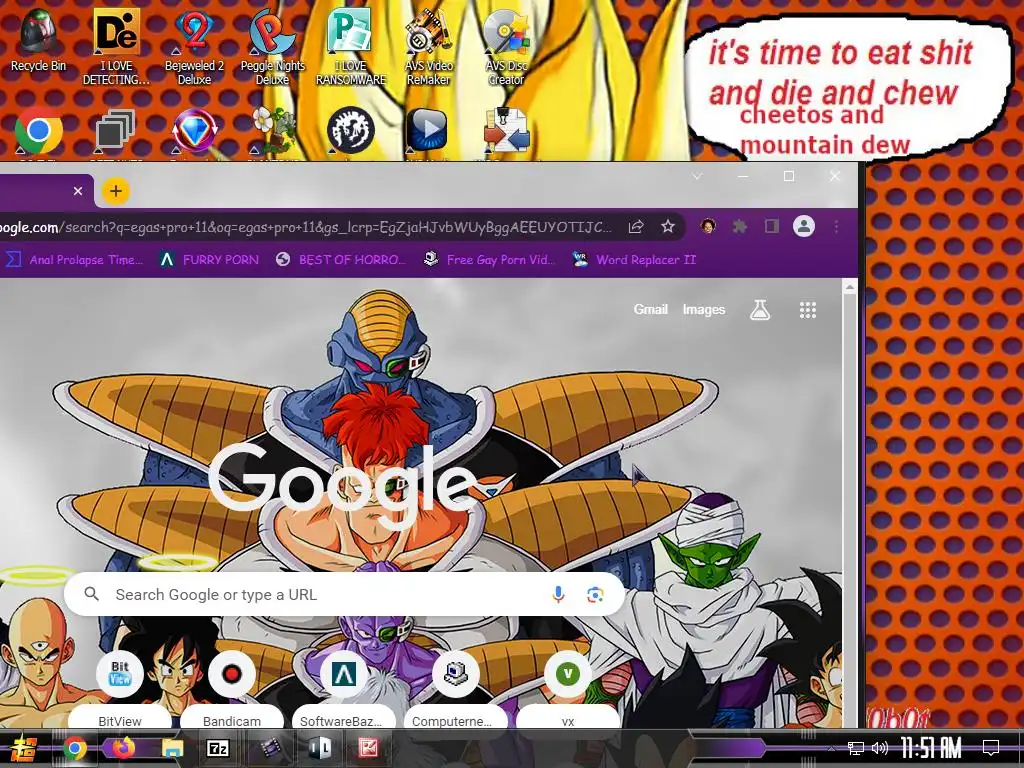The width and height of the screenshot is (1024, 768).
Task: Open the Search Labs flask icon
Action: click(760, 310)
